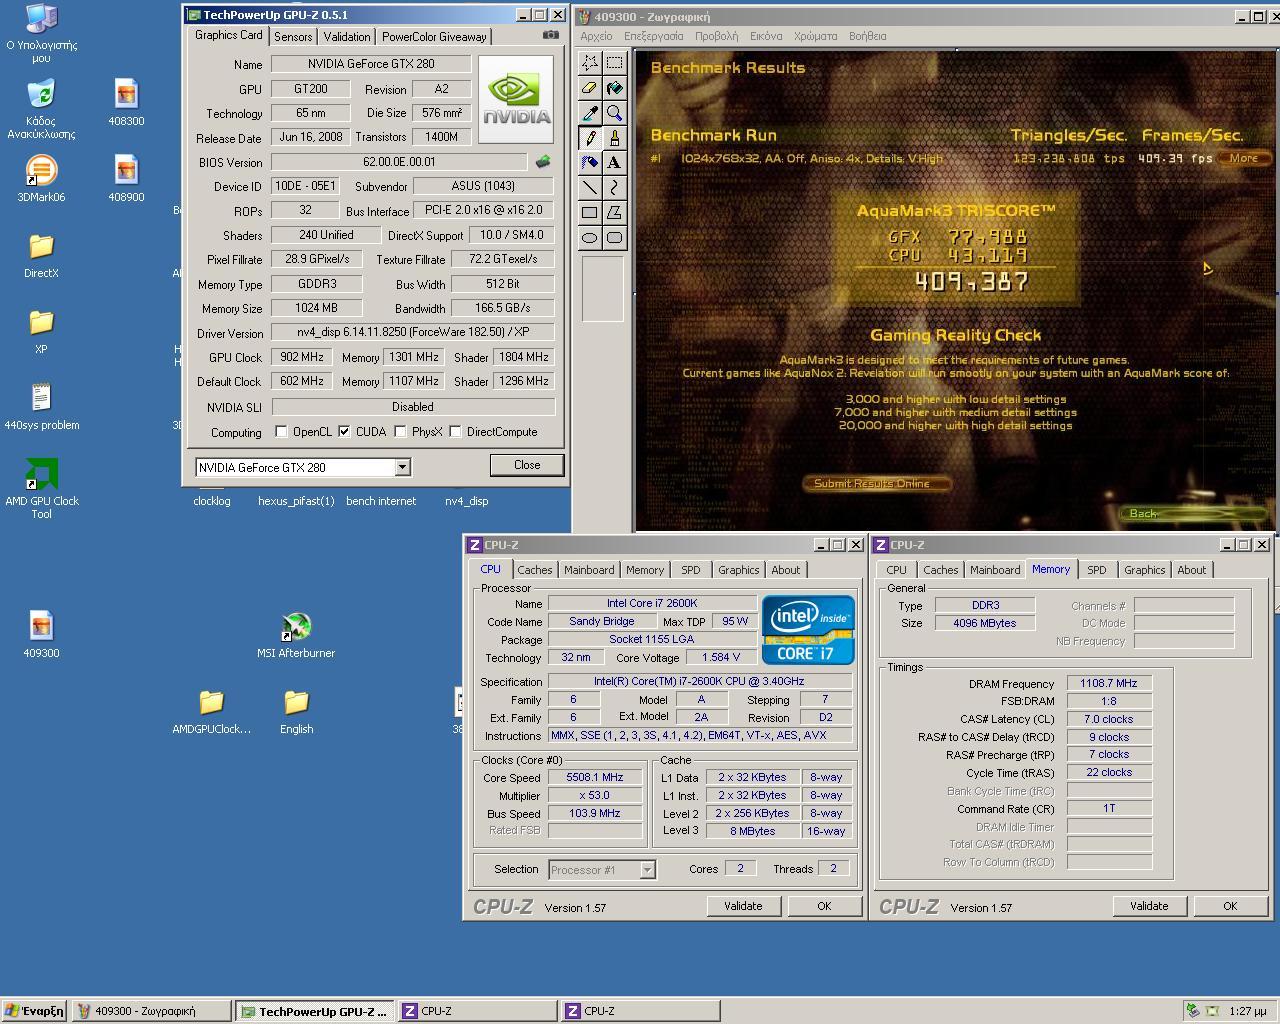
Task: Click the NVIDIA logo in GPU-Z
Action: (x=516, y=99)
